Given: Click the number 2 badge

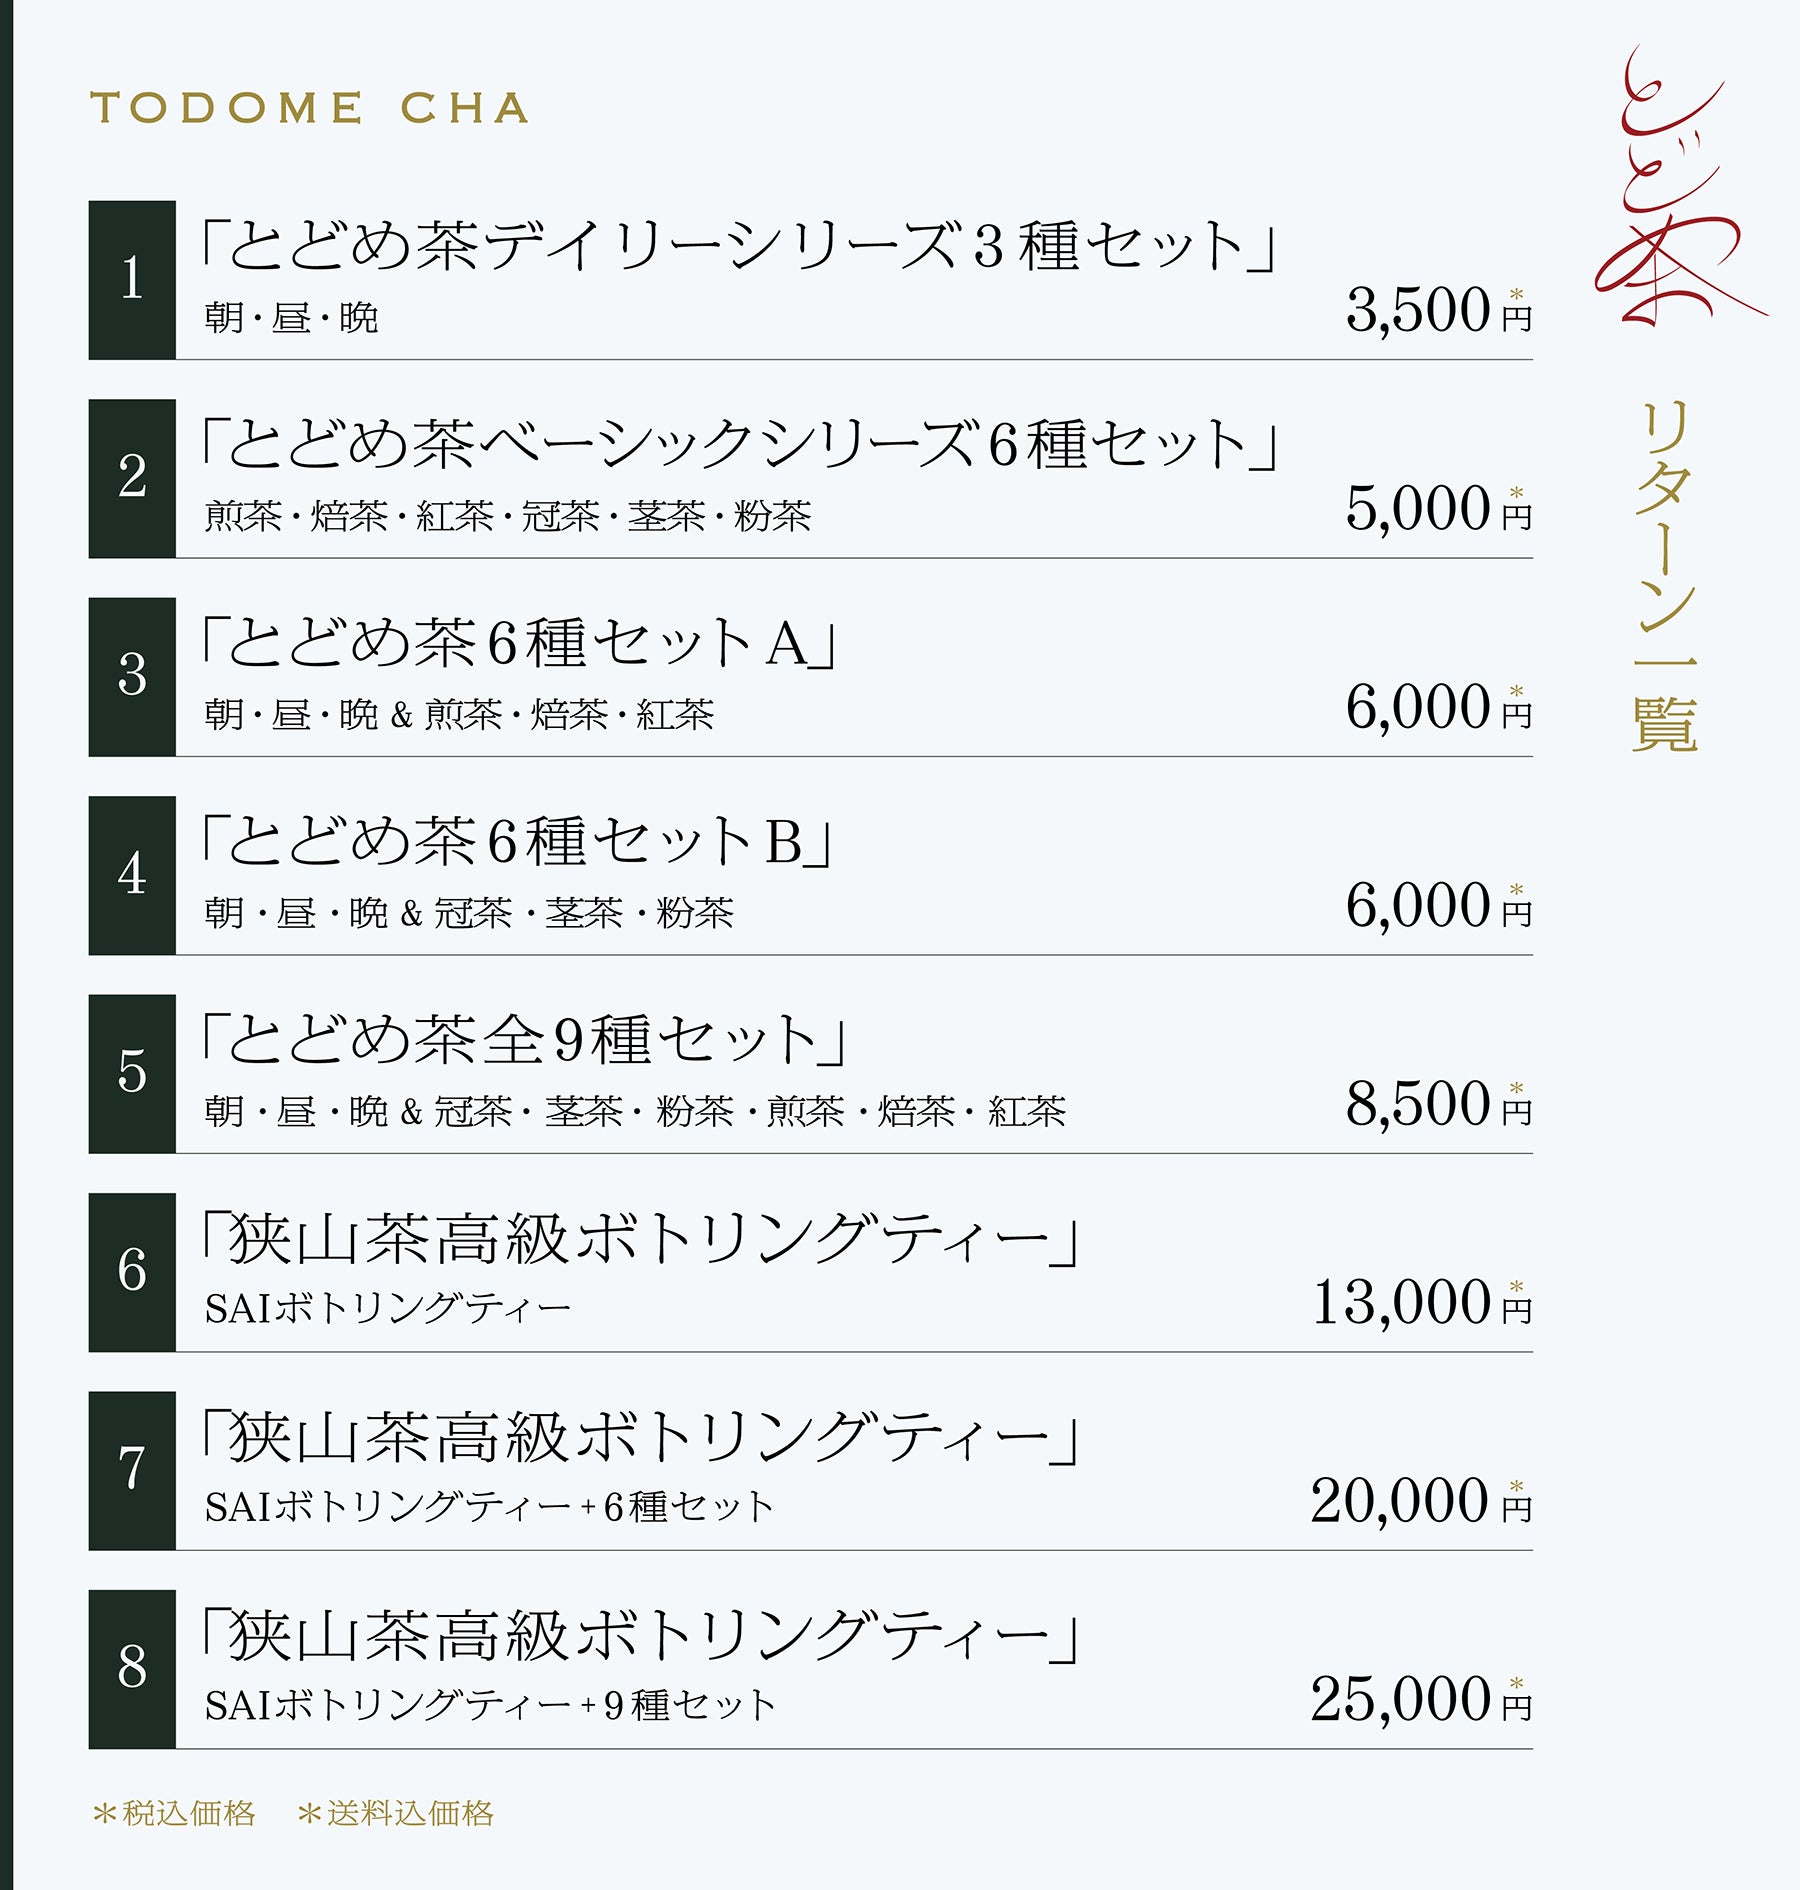Looking at the screenshot, I should tap(132, 478).
